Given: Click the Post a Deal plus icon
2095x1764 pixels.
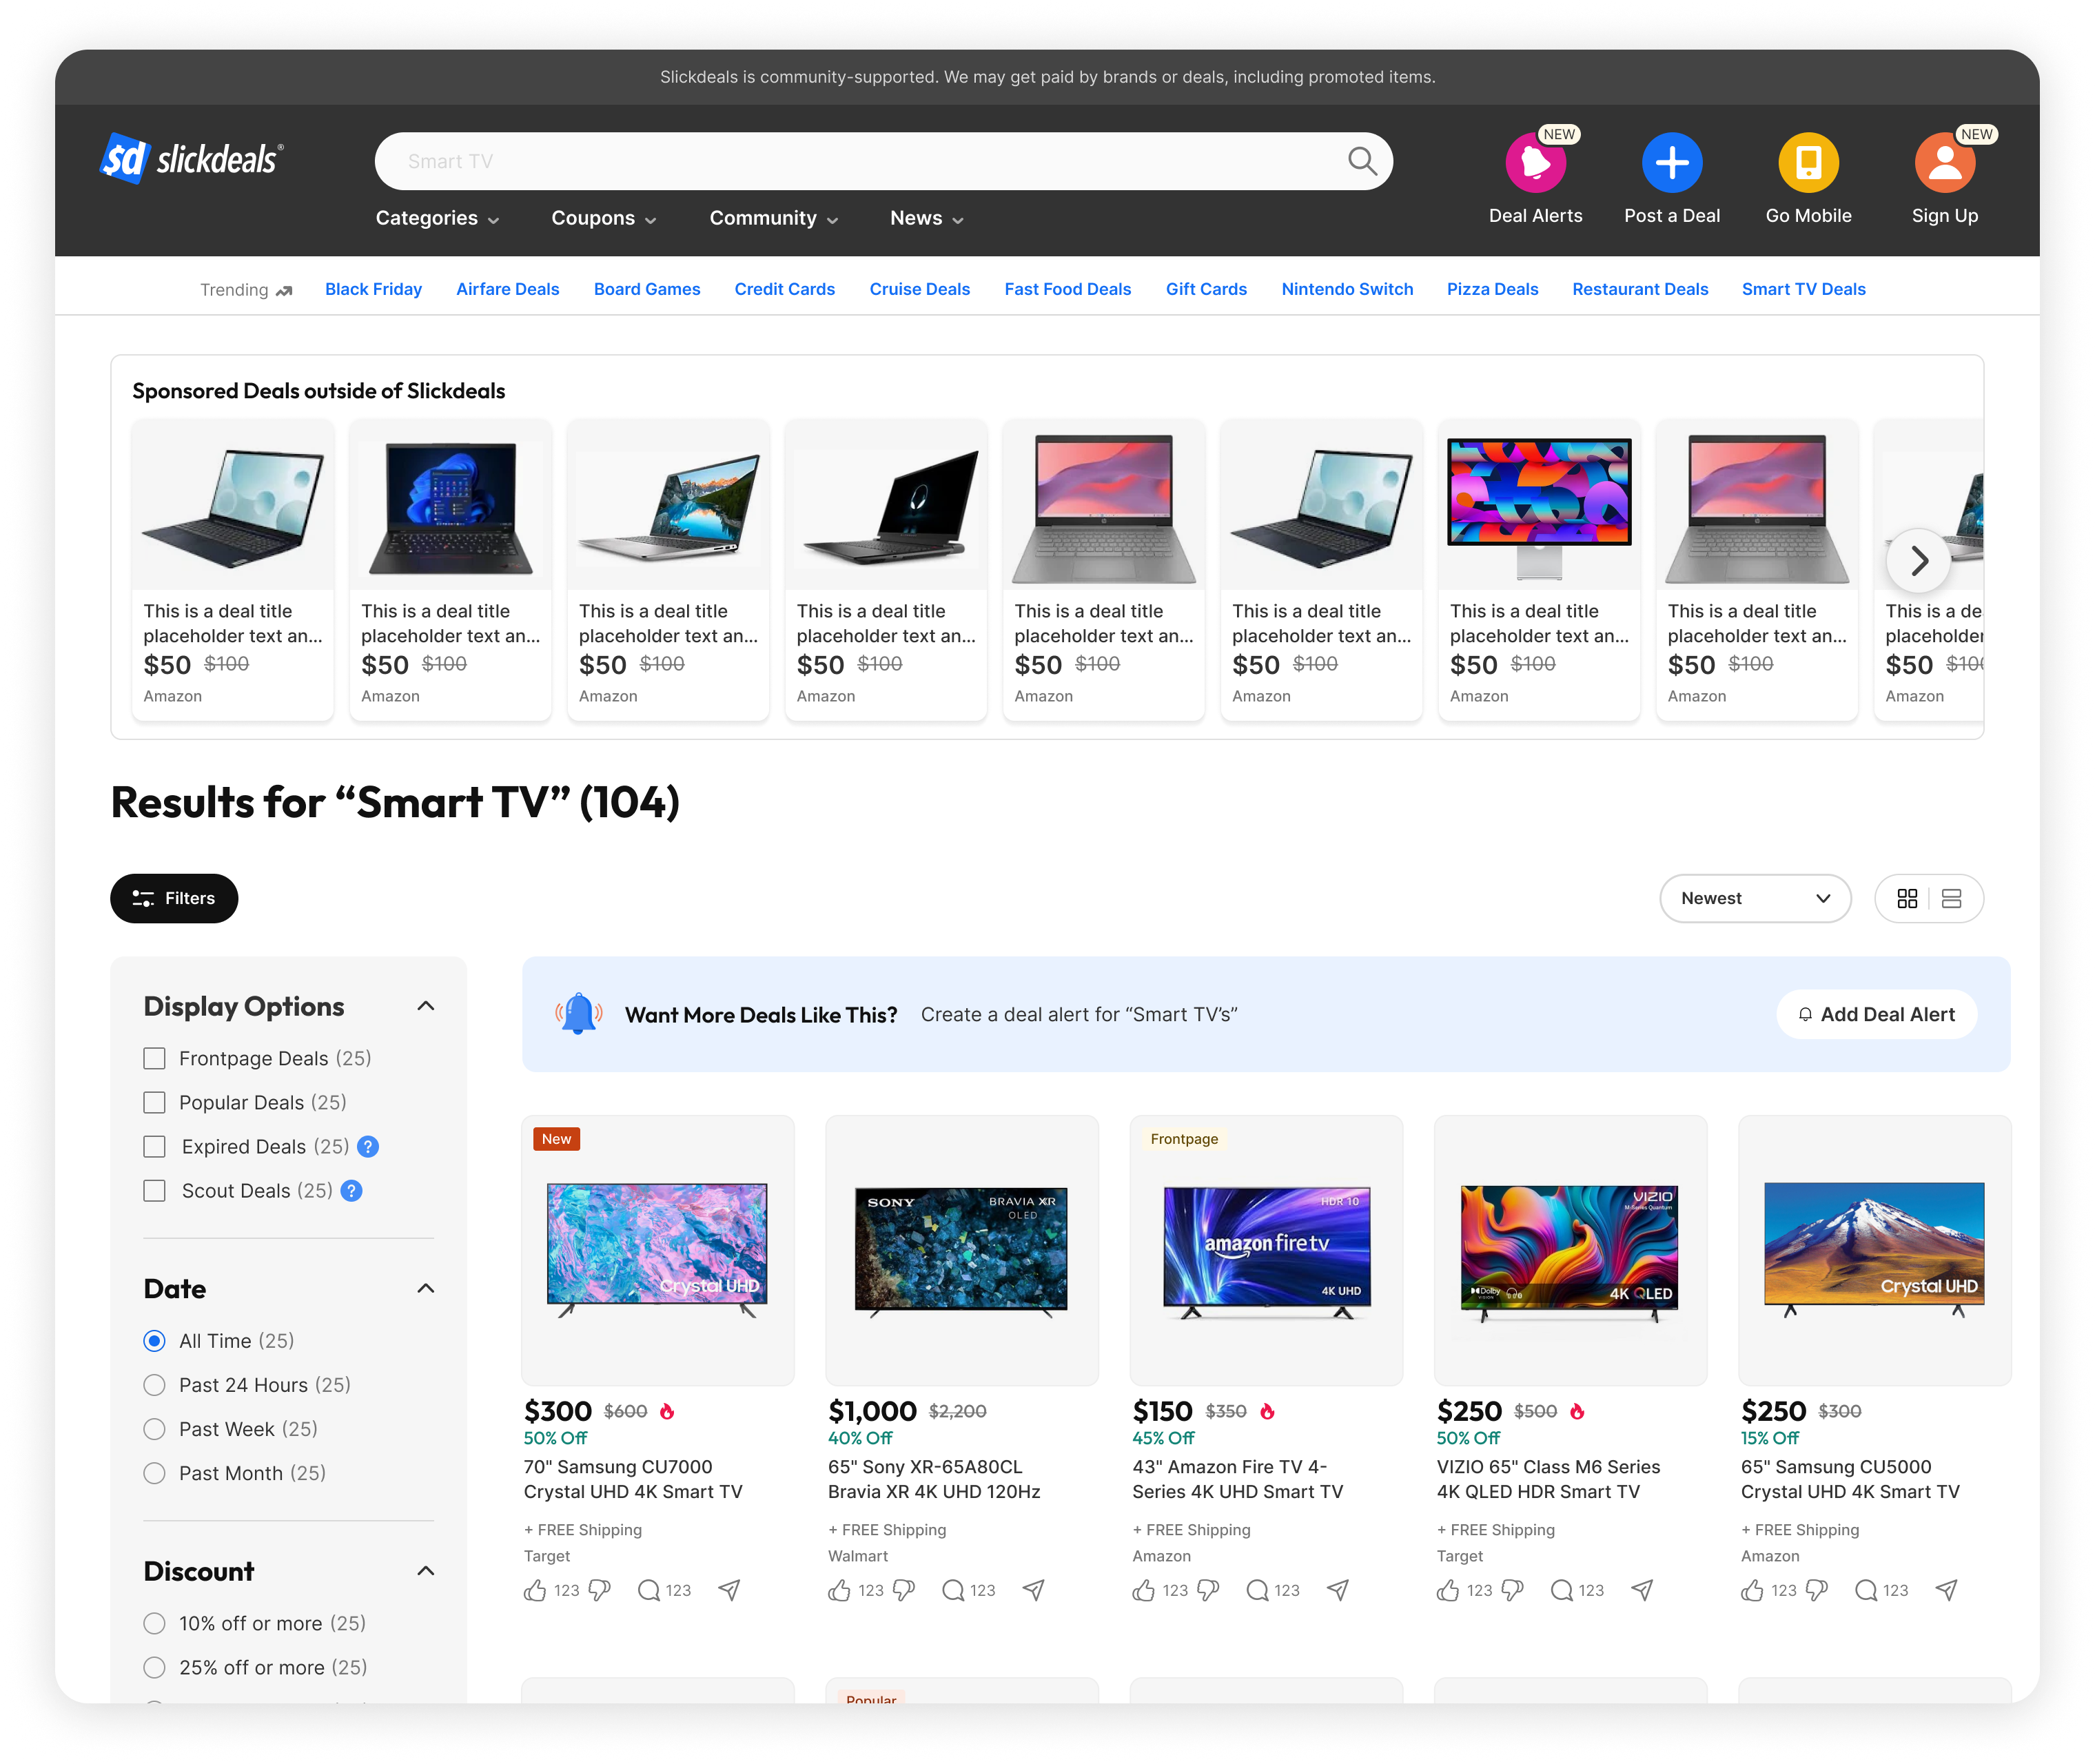Looking at the screenshot, I should point(1672,163).
